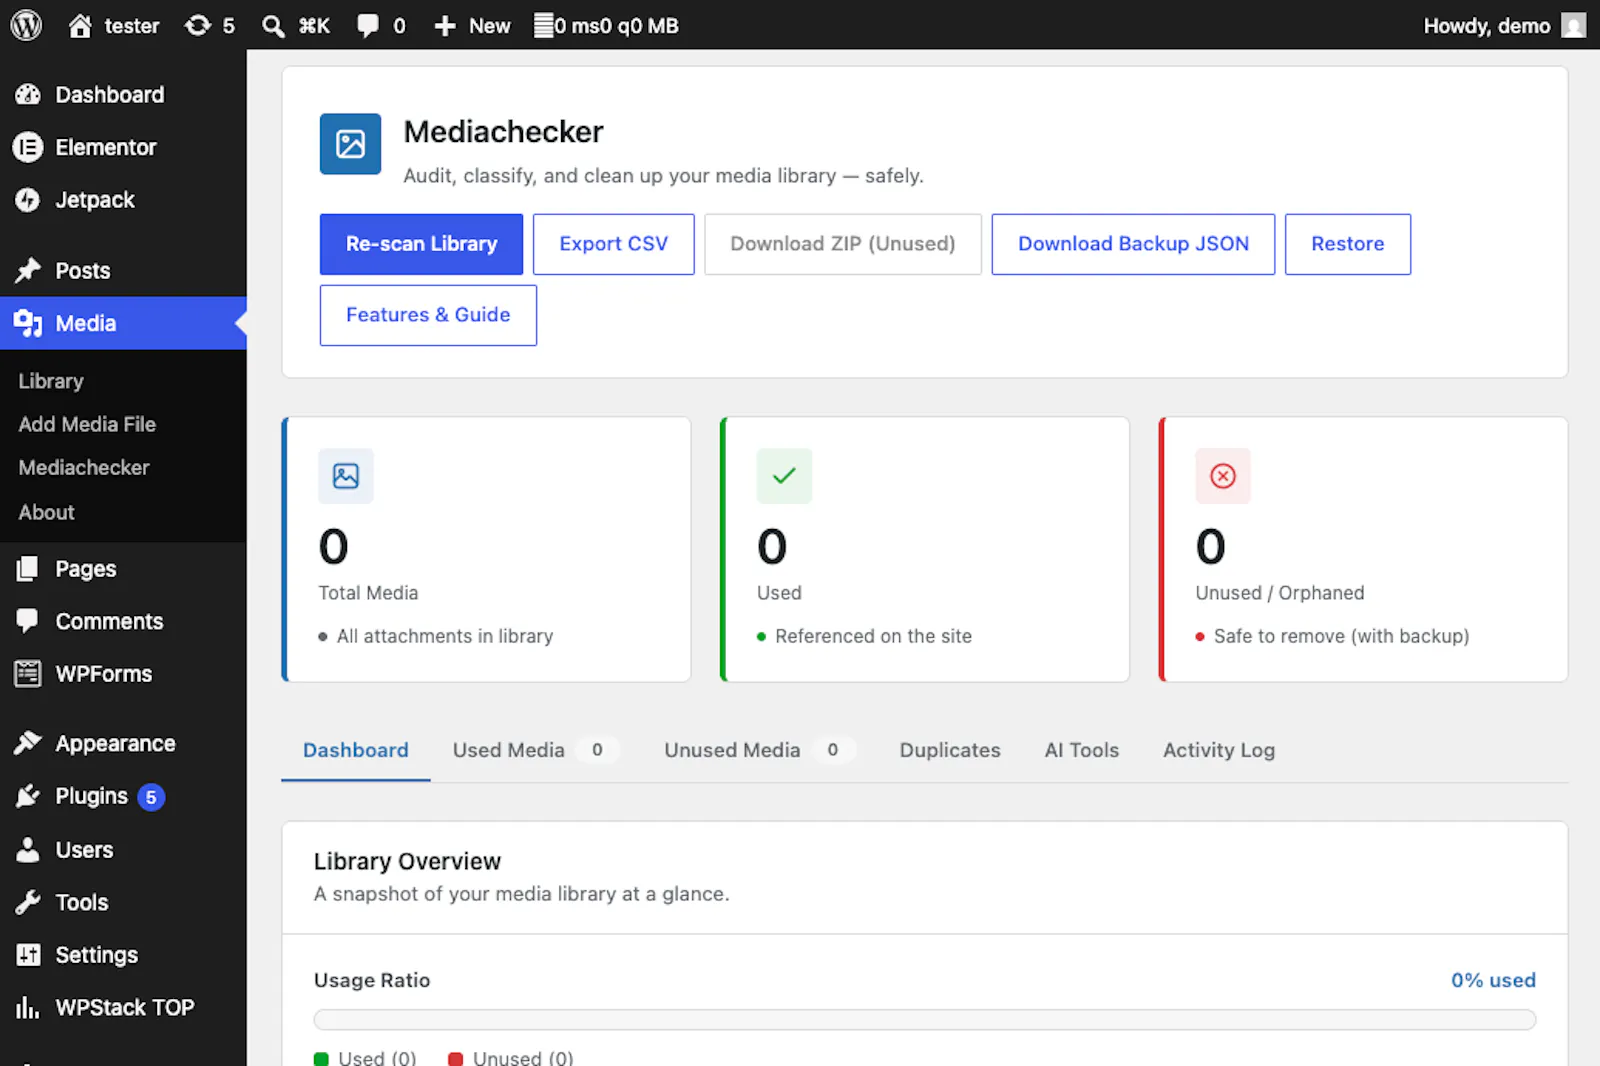
Task: Click Safe to remove (with backup) text
Action: pos(1341,636)
